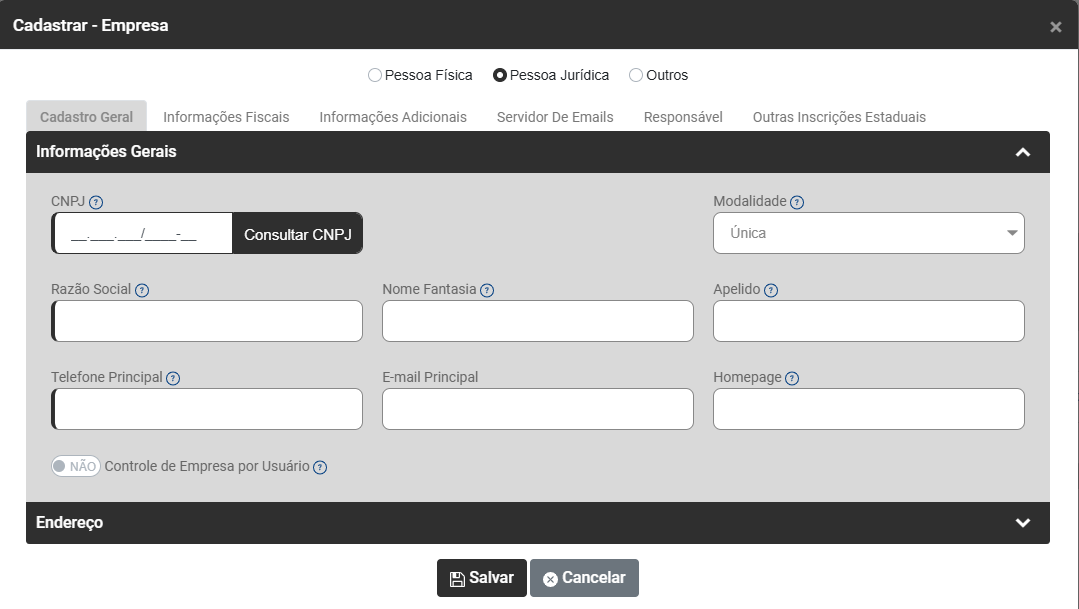1079x609 pixels.
Task: Save the company with Salvar
Action: pyautogui.click(x=481, y=578)
